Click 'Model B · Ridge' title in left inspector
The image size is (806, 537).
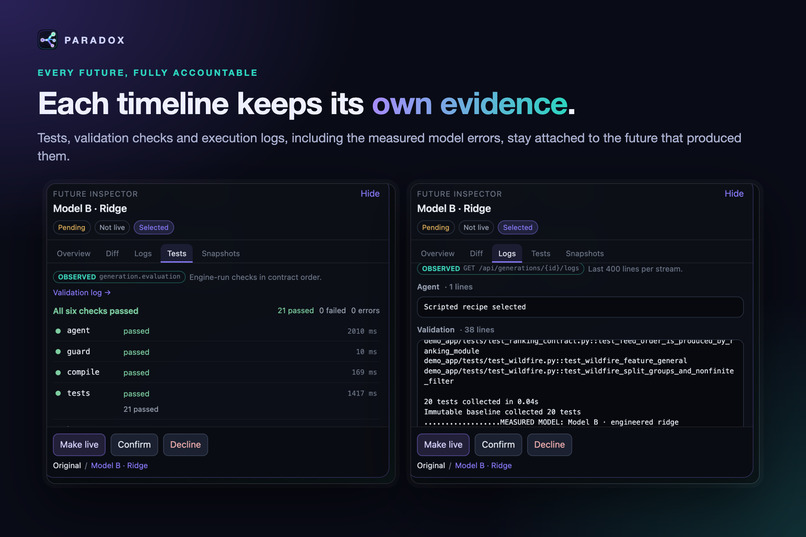(x=90, y=208)
